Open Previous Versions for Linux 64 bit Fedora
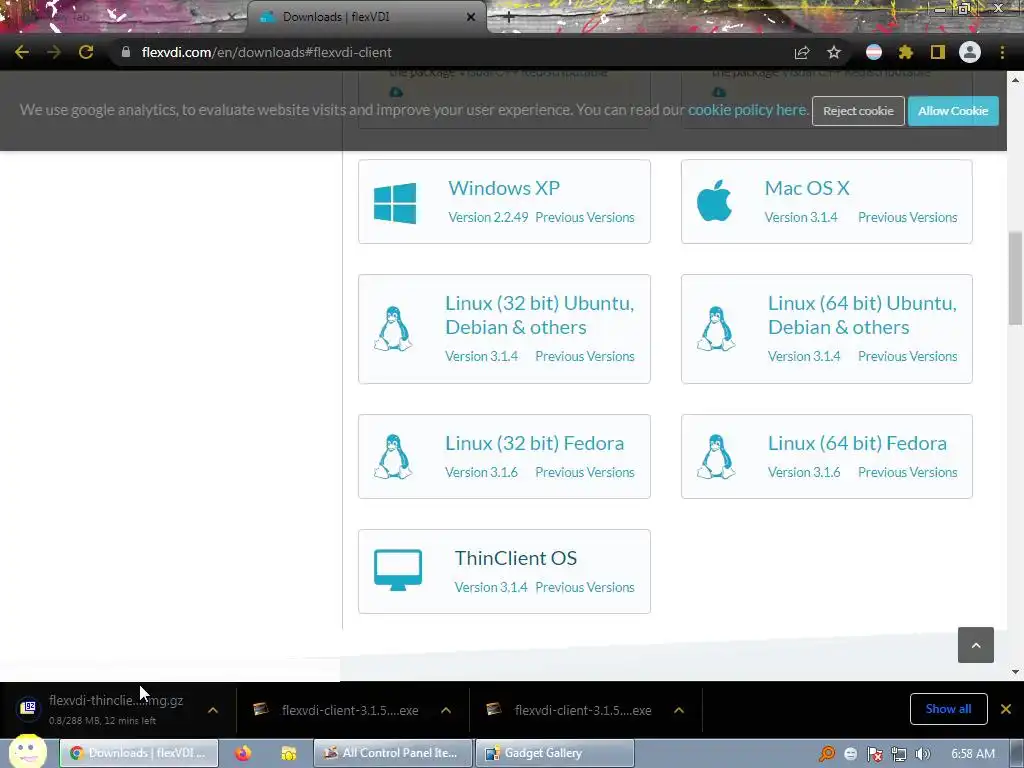This screenshot has width=1024, height=768. 907,472
